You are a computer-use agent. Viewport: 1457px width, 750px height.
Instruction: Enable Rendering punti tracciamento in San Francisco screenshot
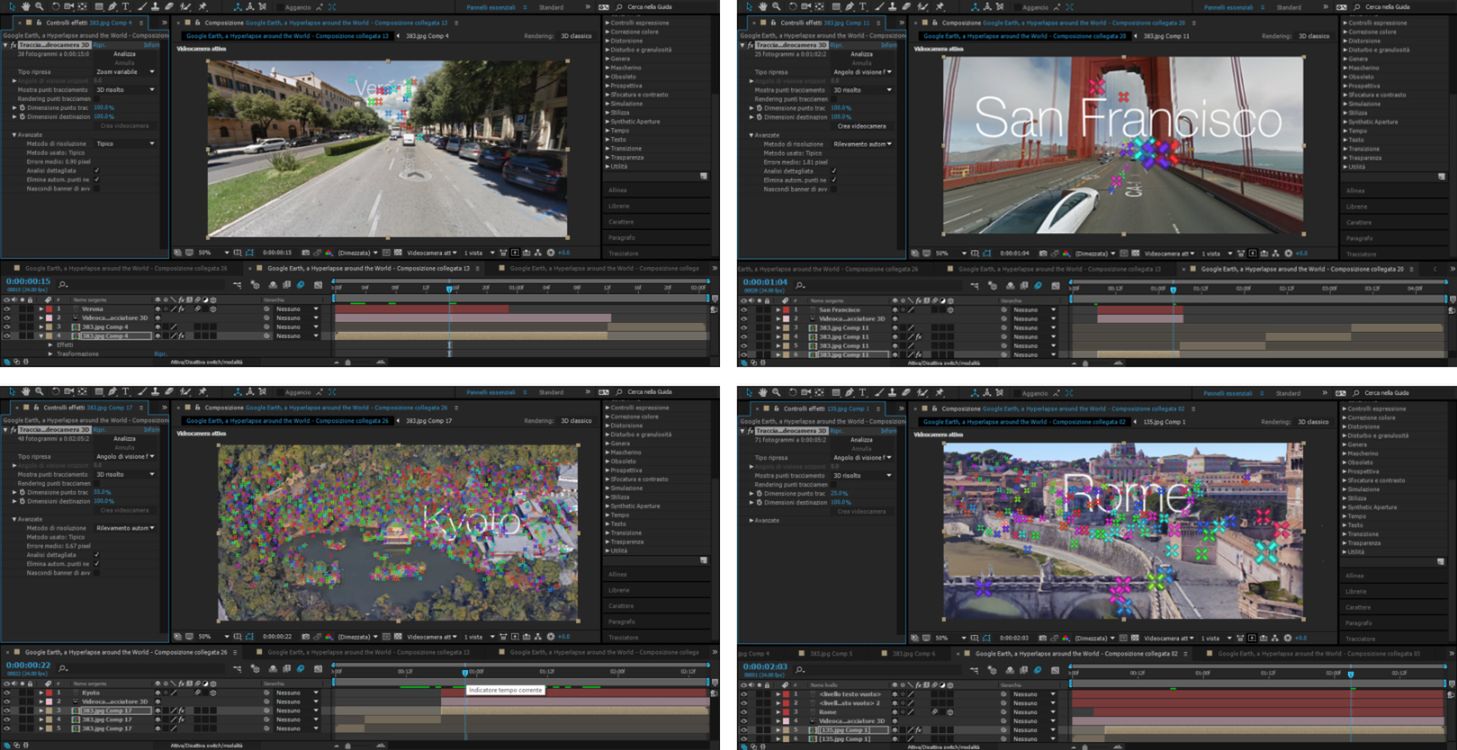834,99
